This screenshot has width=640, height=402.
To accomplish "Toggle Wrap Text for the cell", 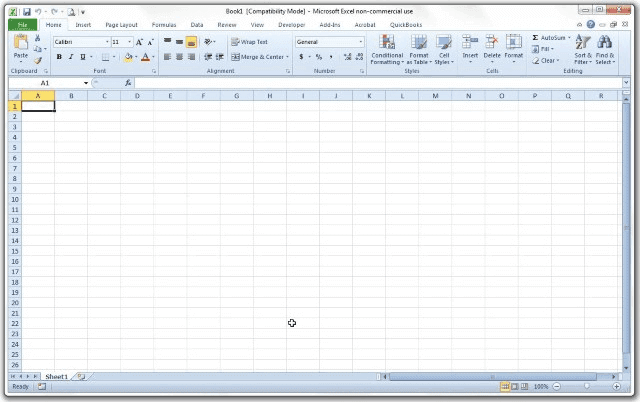I will tap(249, 42).
